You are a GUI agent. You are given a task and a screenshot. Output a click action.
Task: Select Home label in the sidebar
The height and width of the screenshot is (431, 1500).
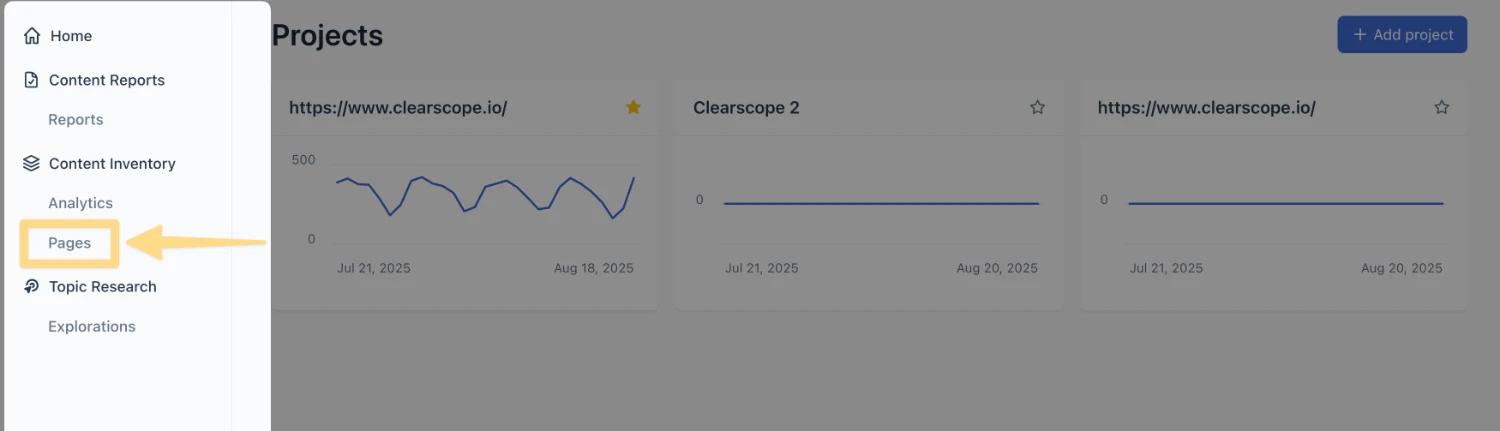(x=71, y=36)
